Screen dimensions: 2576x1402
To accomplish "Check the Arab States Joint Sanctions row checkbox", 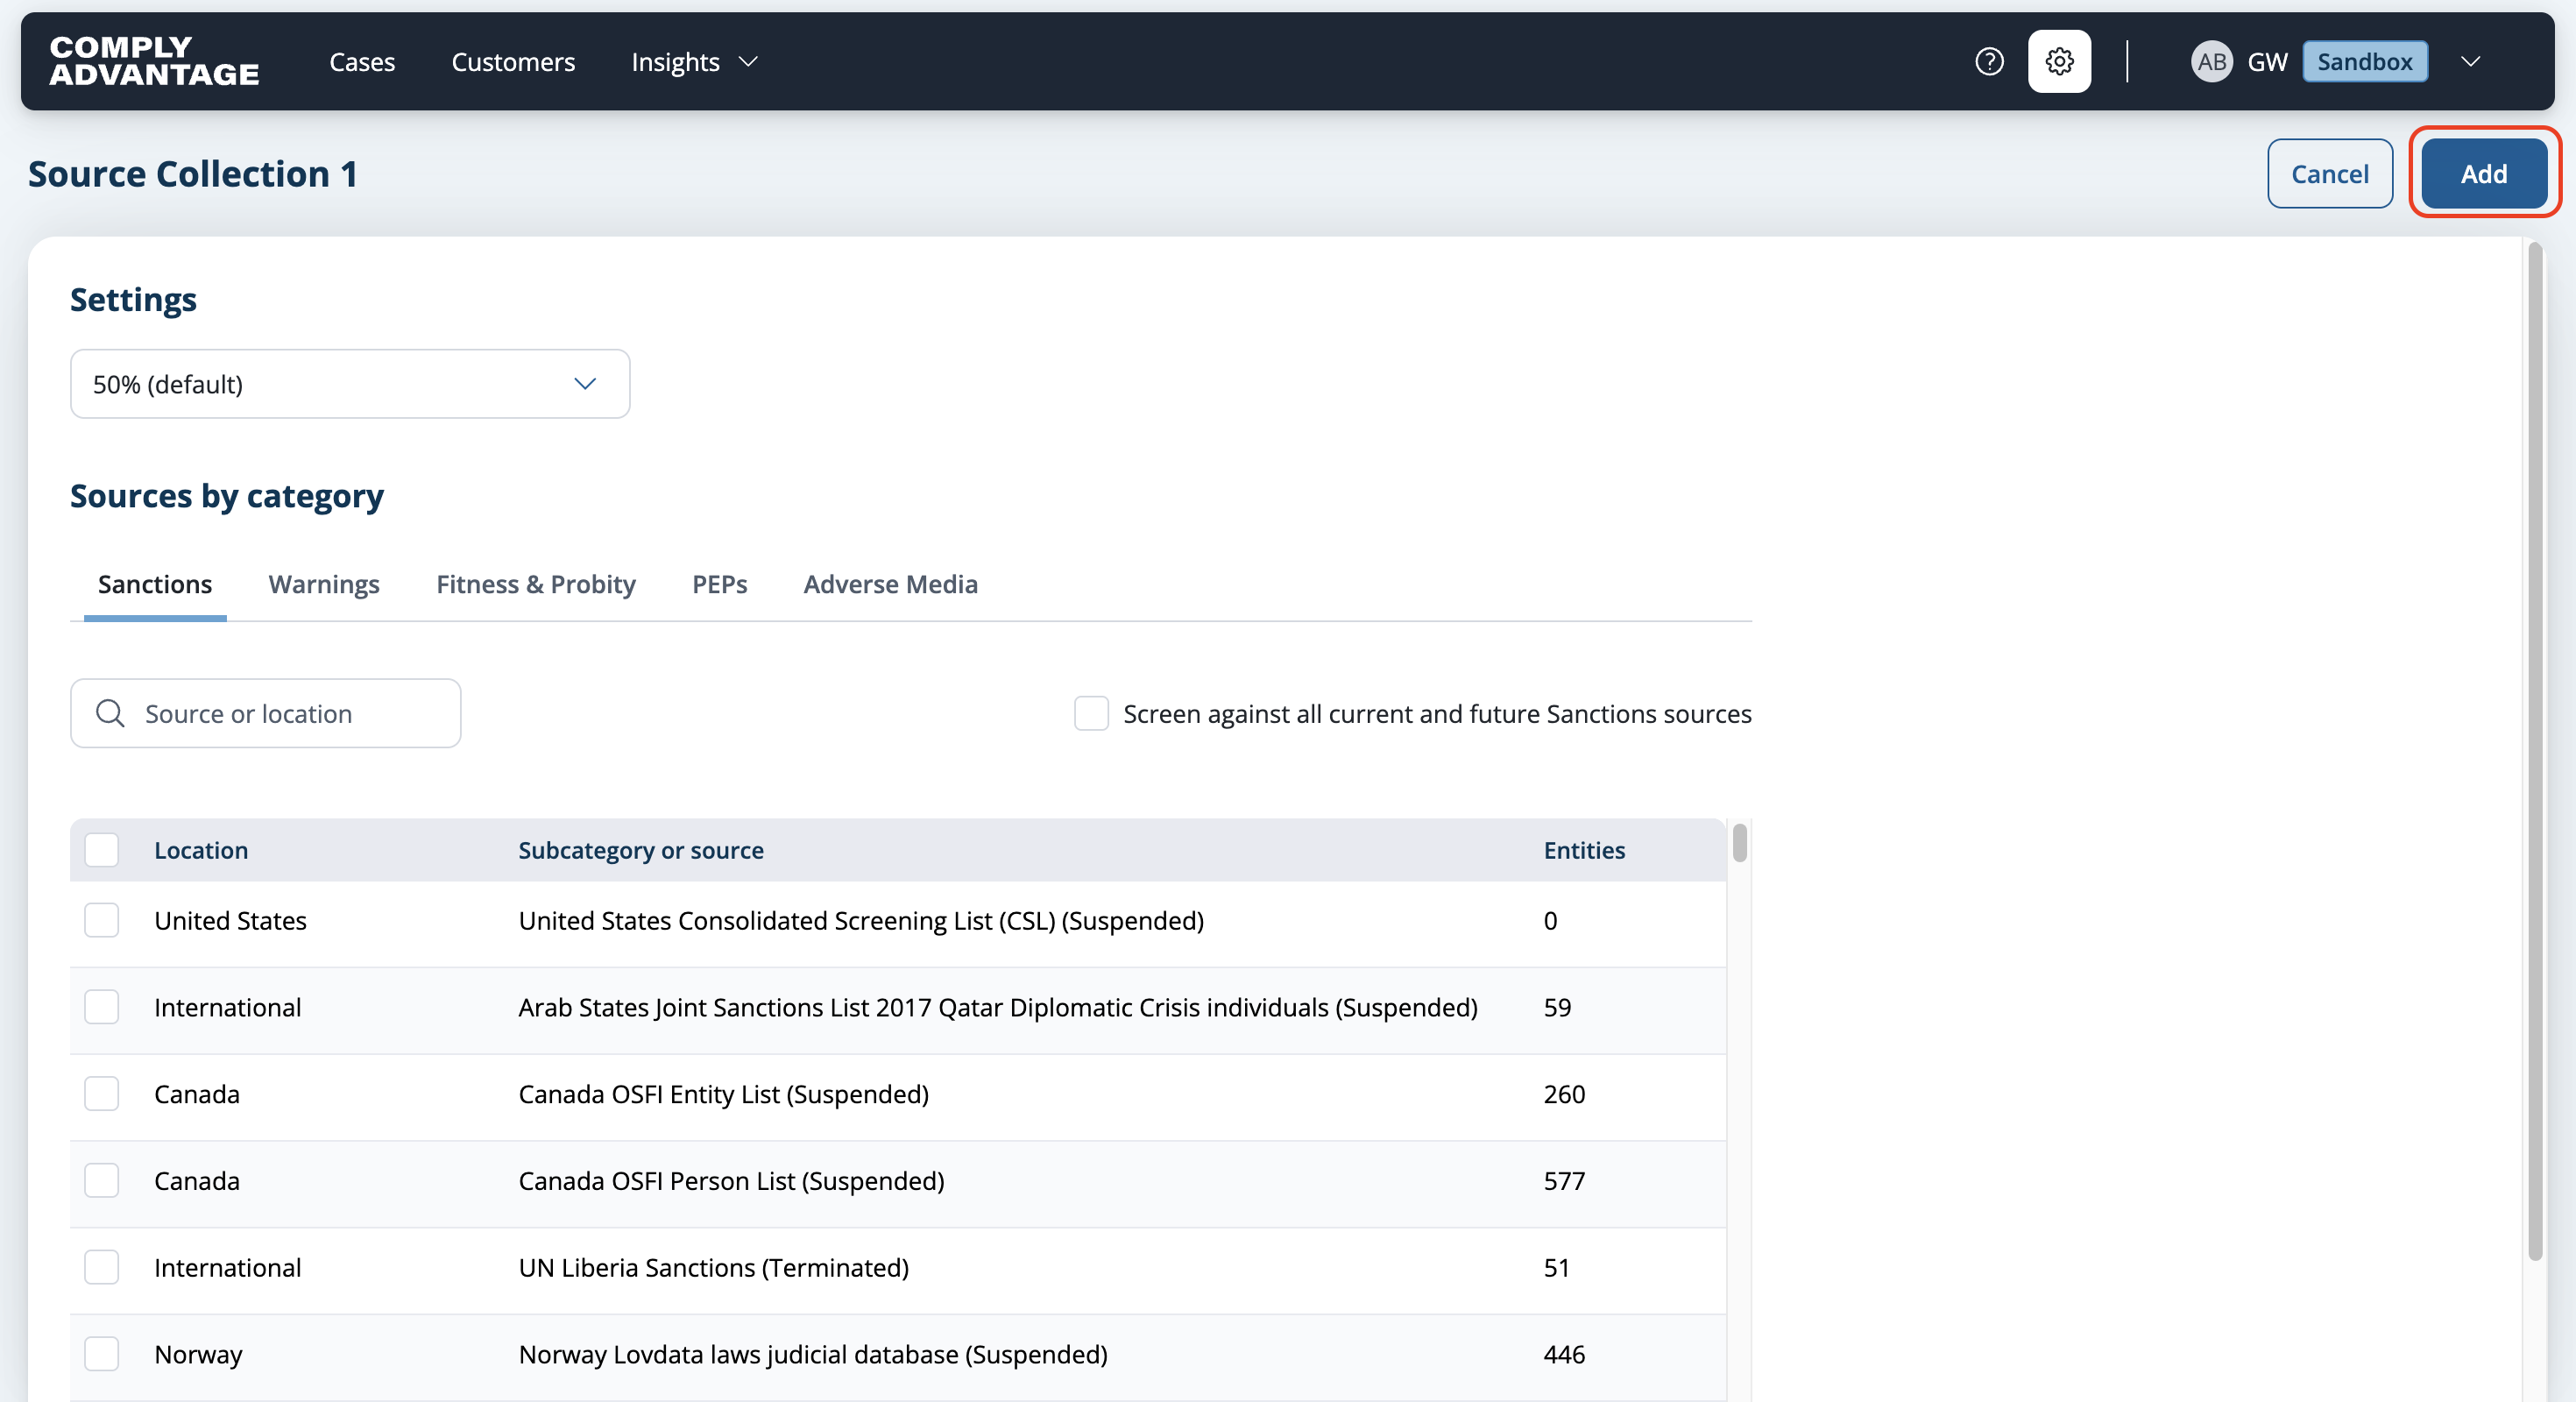I will (x=102, y=1007).
